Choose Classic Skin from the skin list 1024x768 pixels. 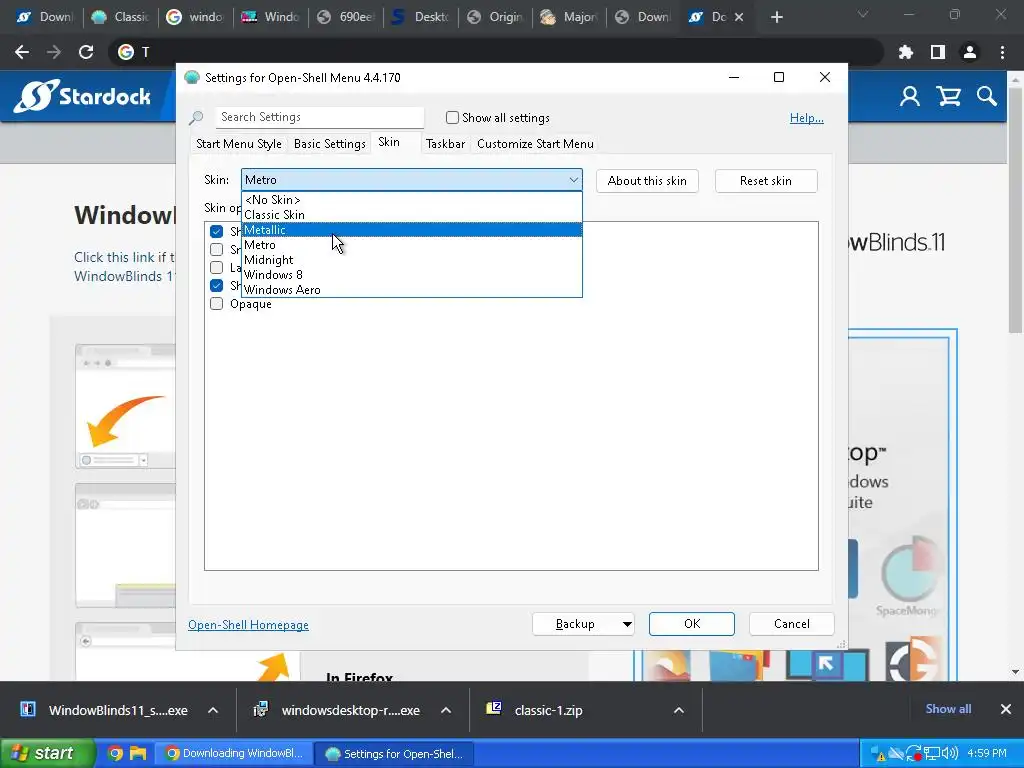pos(411,215)
